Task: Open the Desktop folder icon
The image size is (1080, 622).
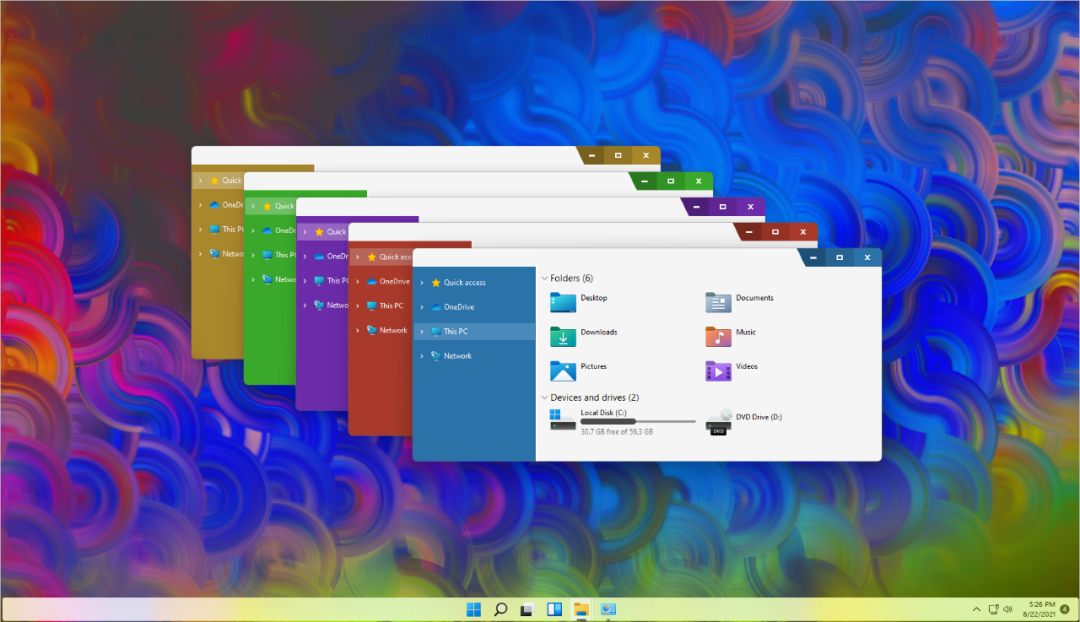Action: pyautogui.click(x=563, y=302)
